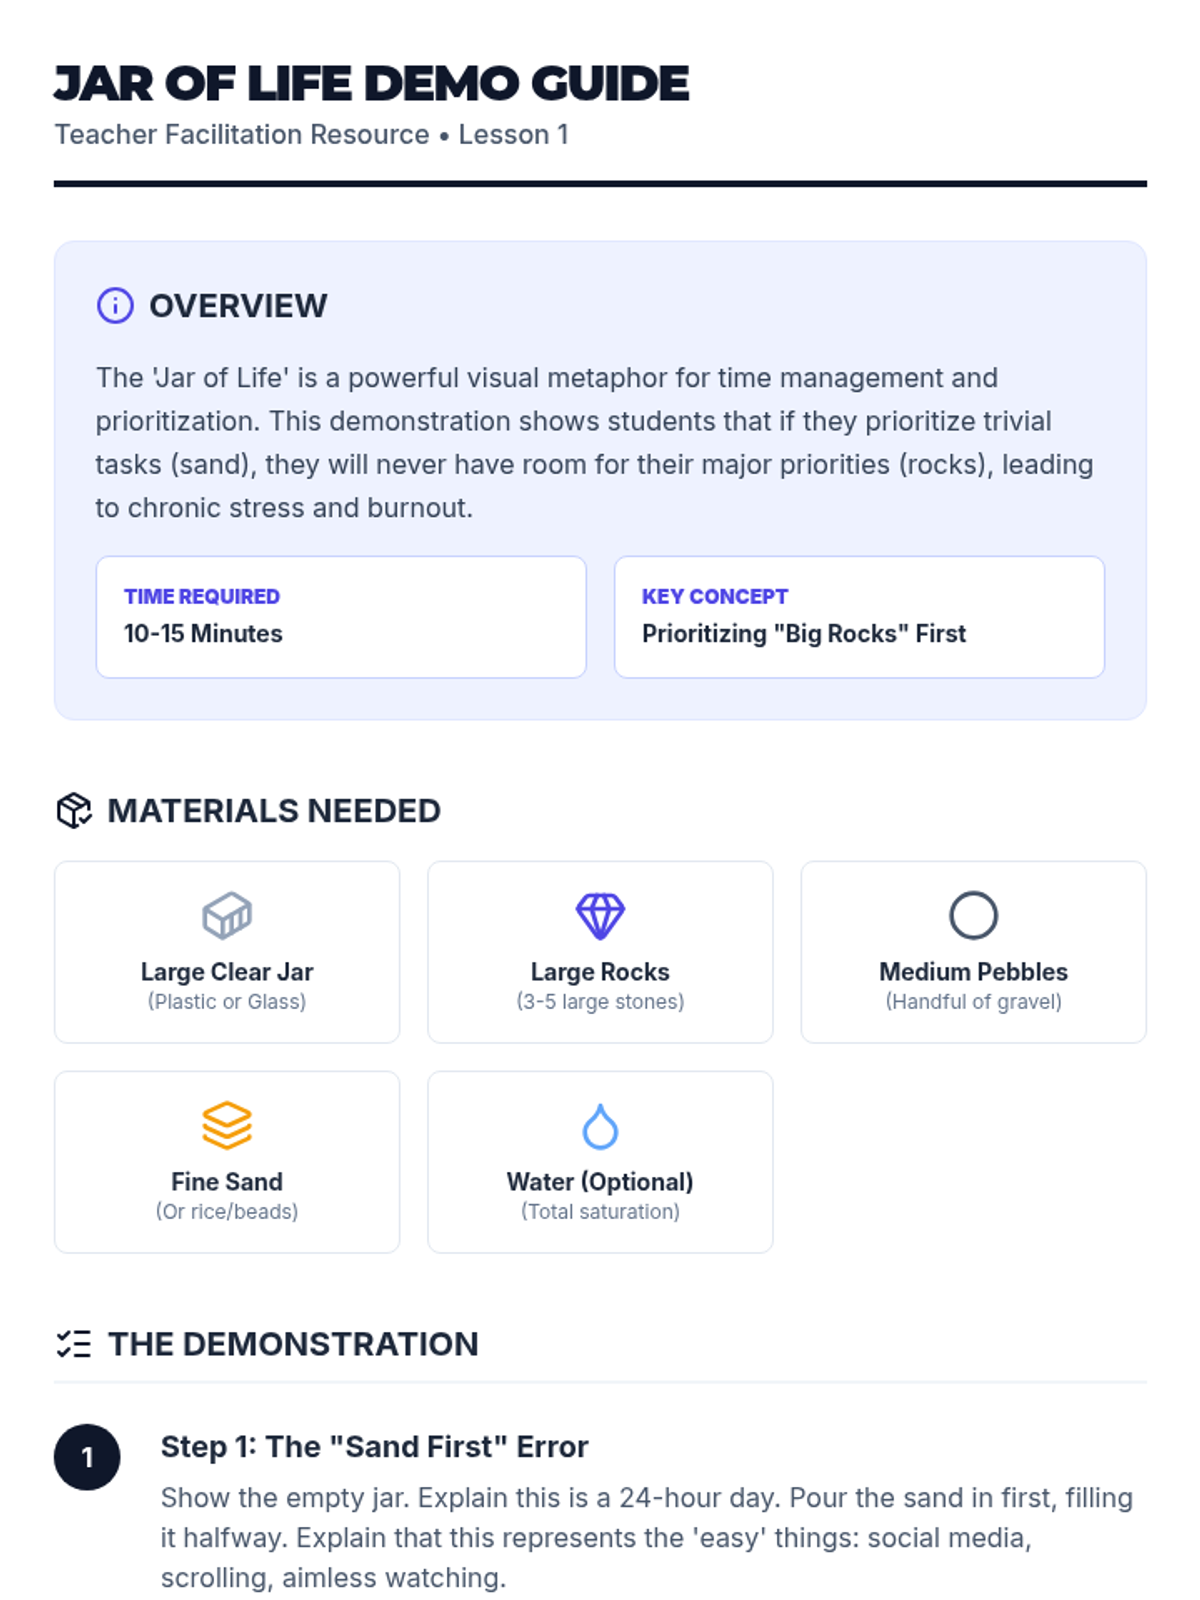Click the Water droplet icon

point(600,1126)
